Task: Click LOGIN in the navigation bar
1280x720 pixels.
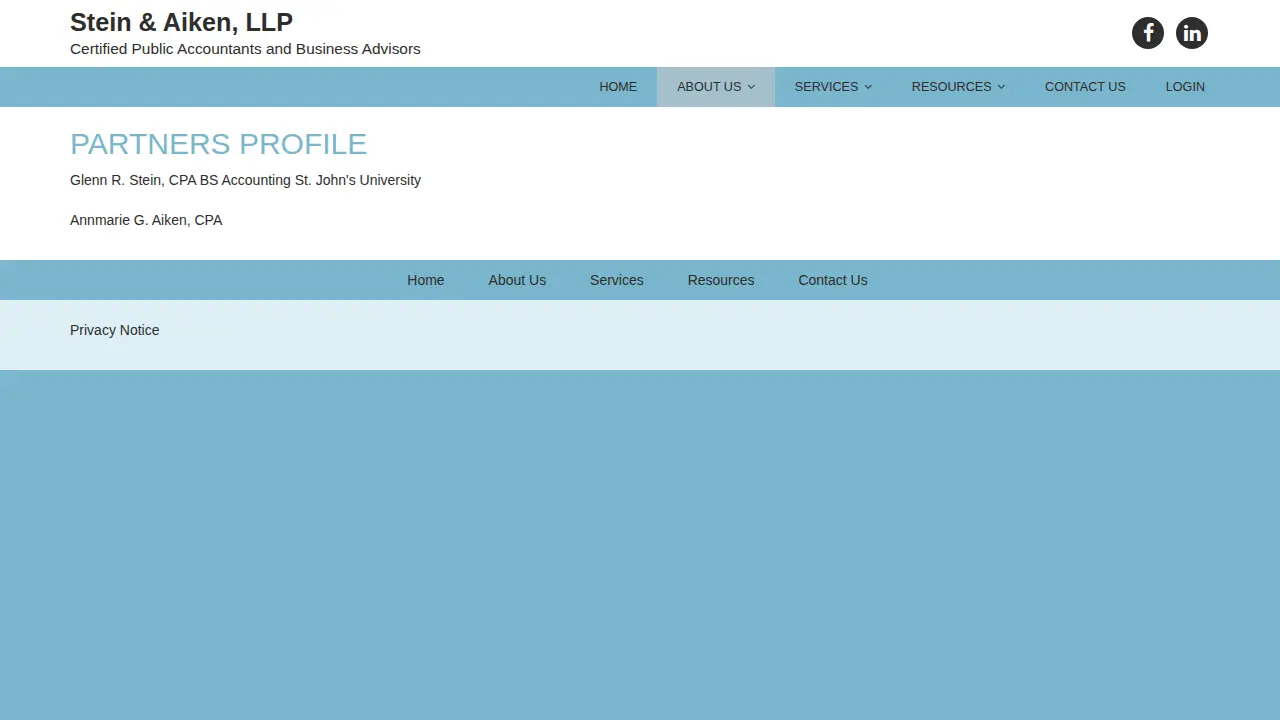Action: pos(1185,87)
